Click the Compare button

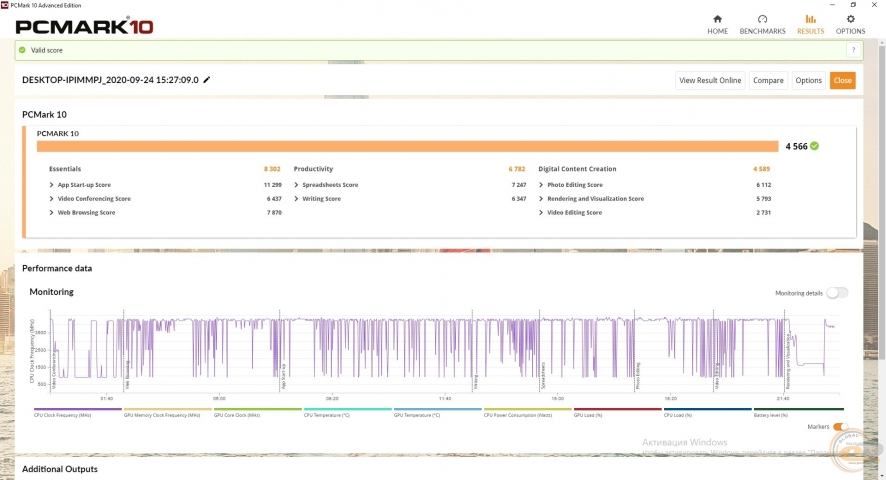[768, 80]
